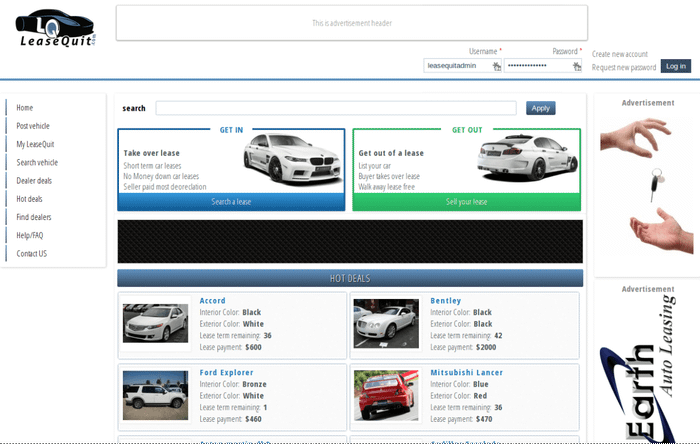Open the Bentley listing title

(x=446, y=301)
